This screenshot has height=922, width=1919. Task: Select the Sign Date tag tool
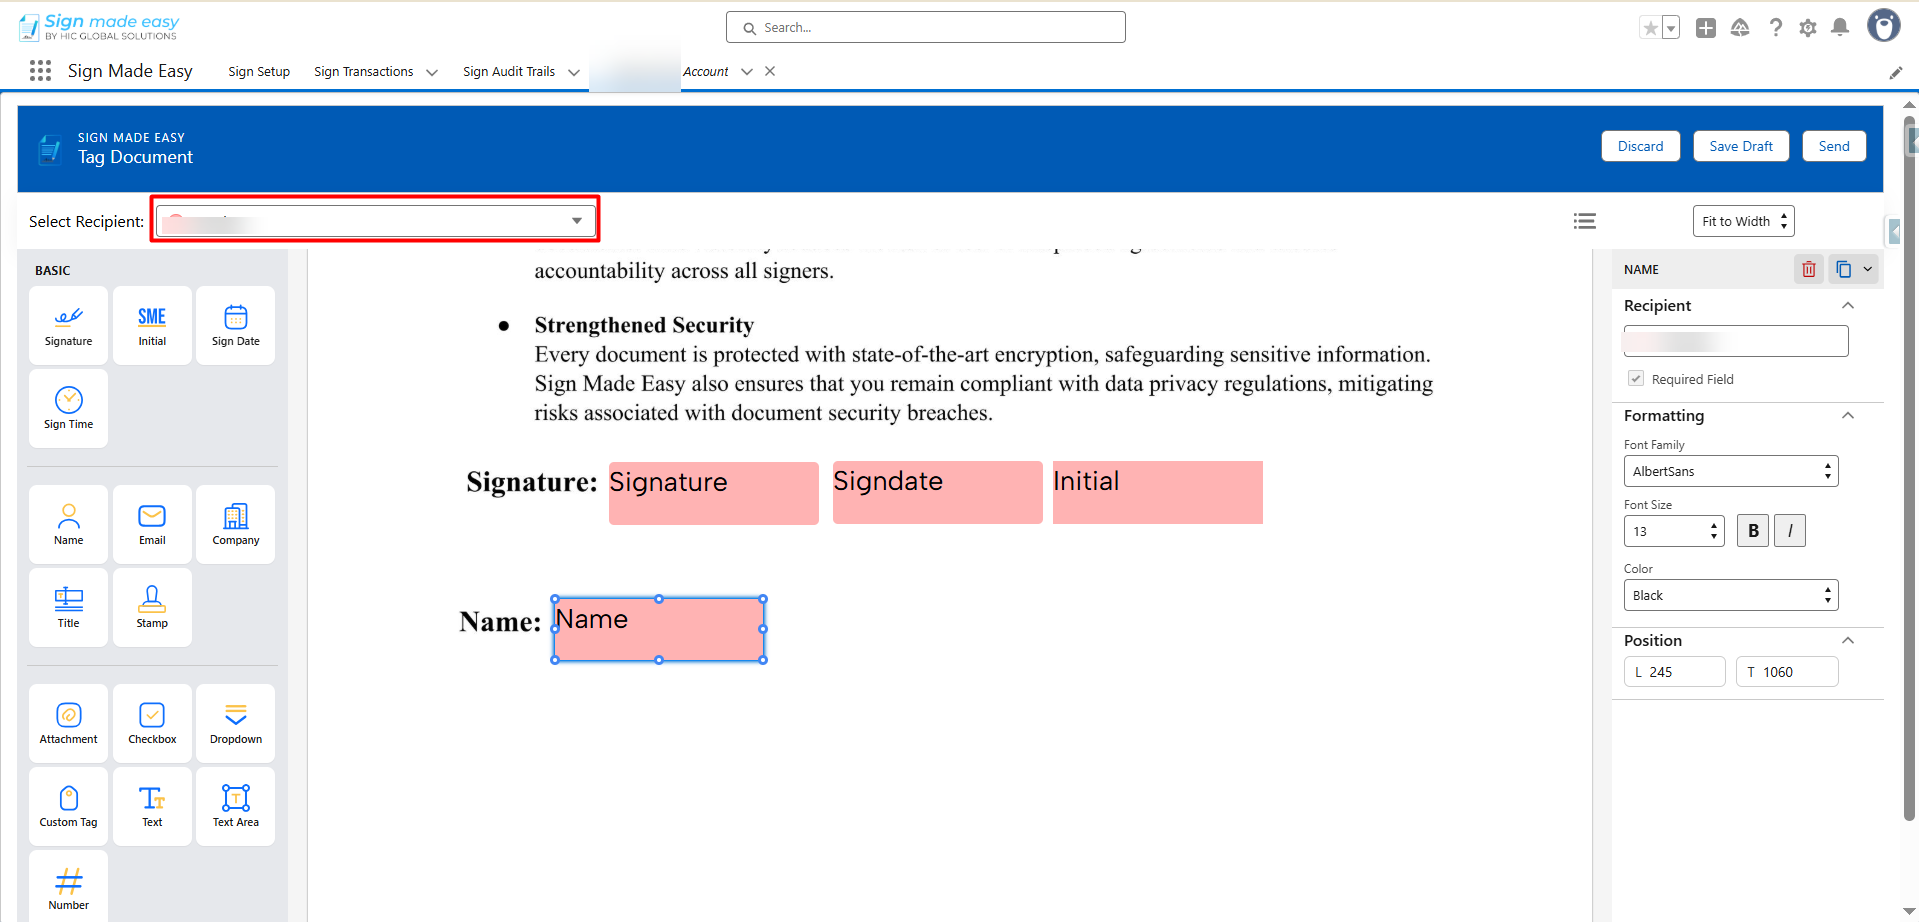click(x=236, y=326)
